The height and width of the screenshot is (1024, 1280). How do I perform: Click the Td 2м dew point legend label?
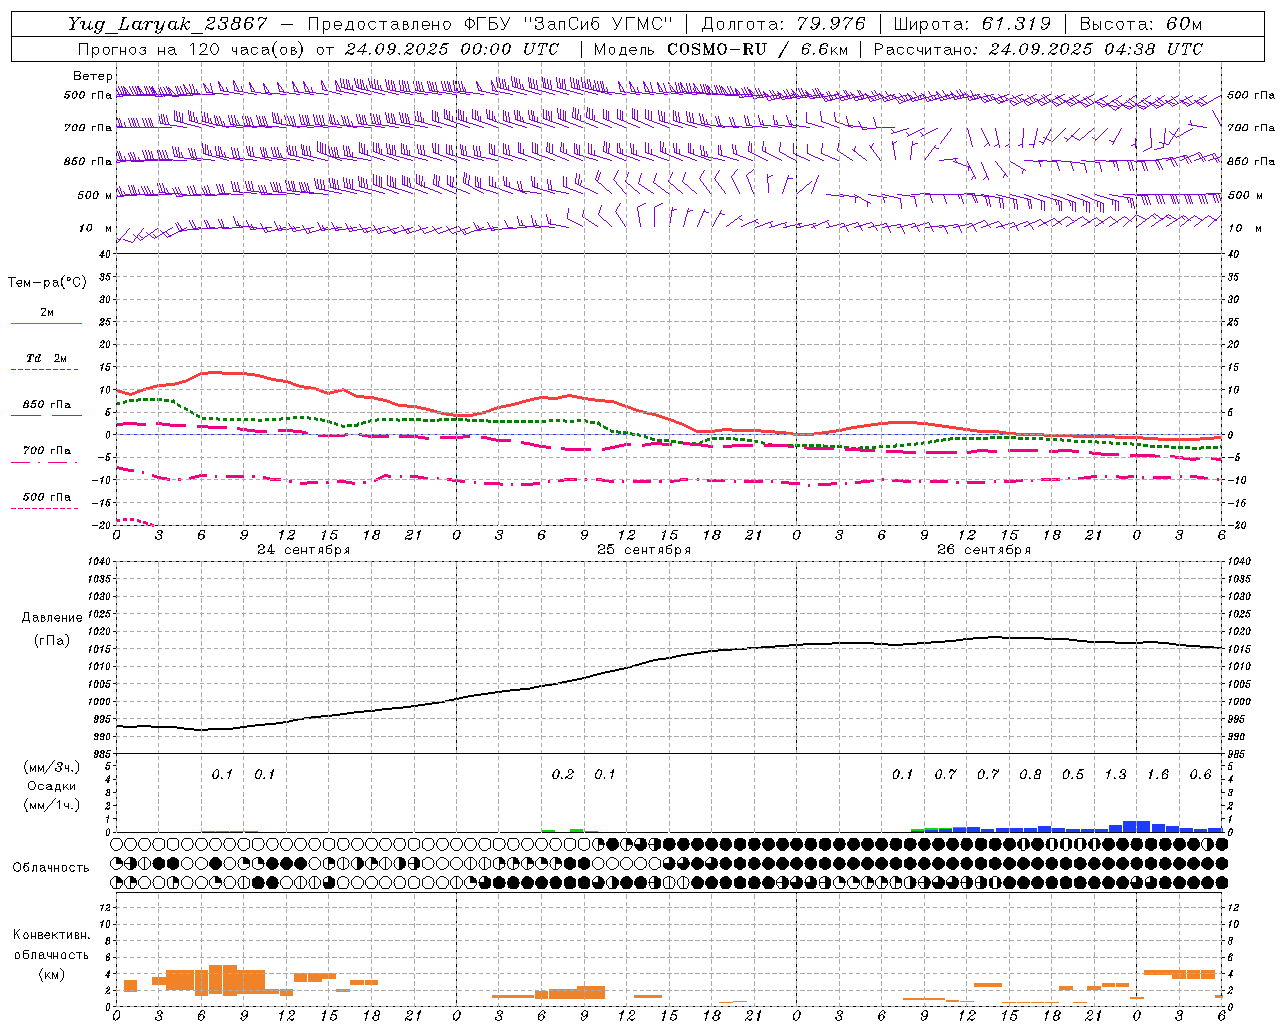[47, 358]
